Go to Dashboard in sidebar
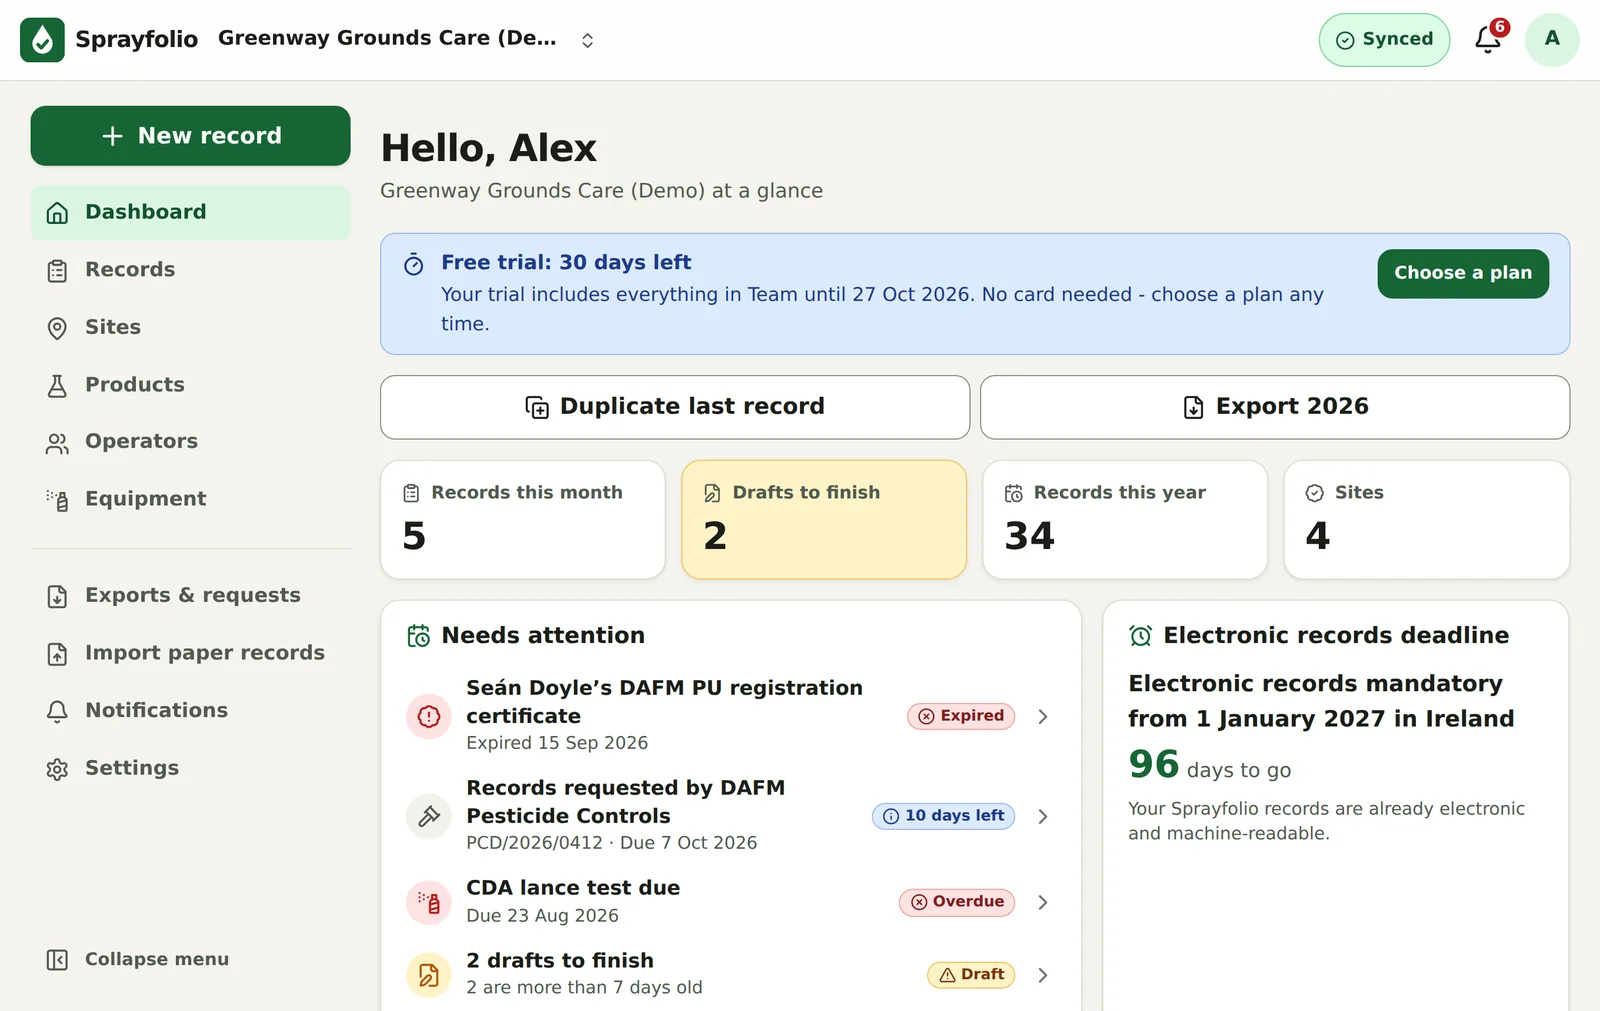 (190, 212)
